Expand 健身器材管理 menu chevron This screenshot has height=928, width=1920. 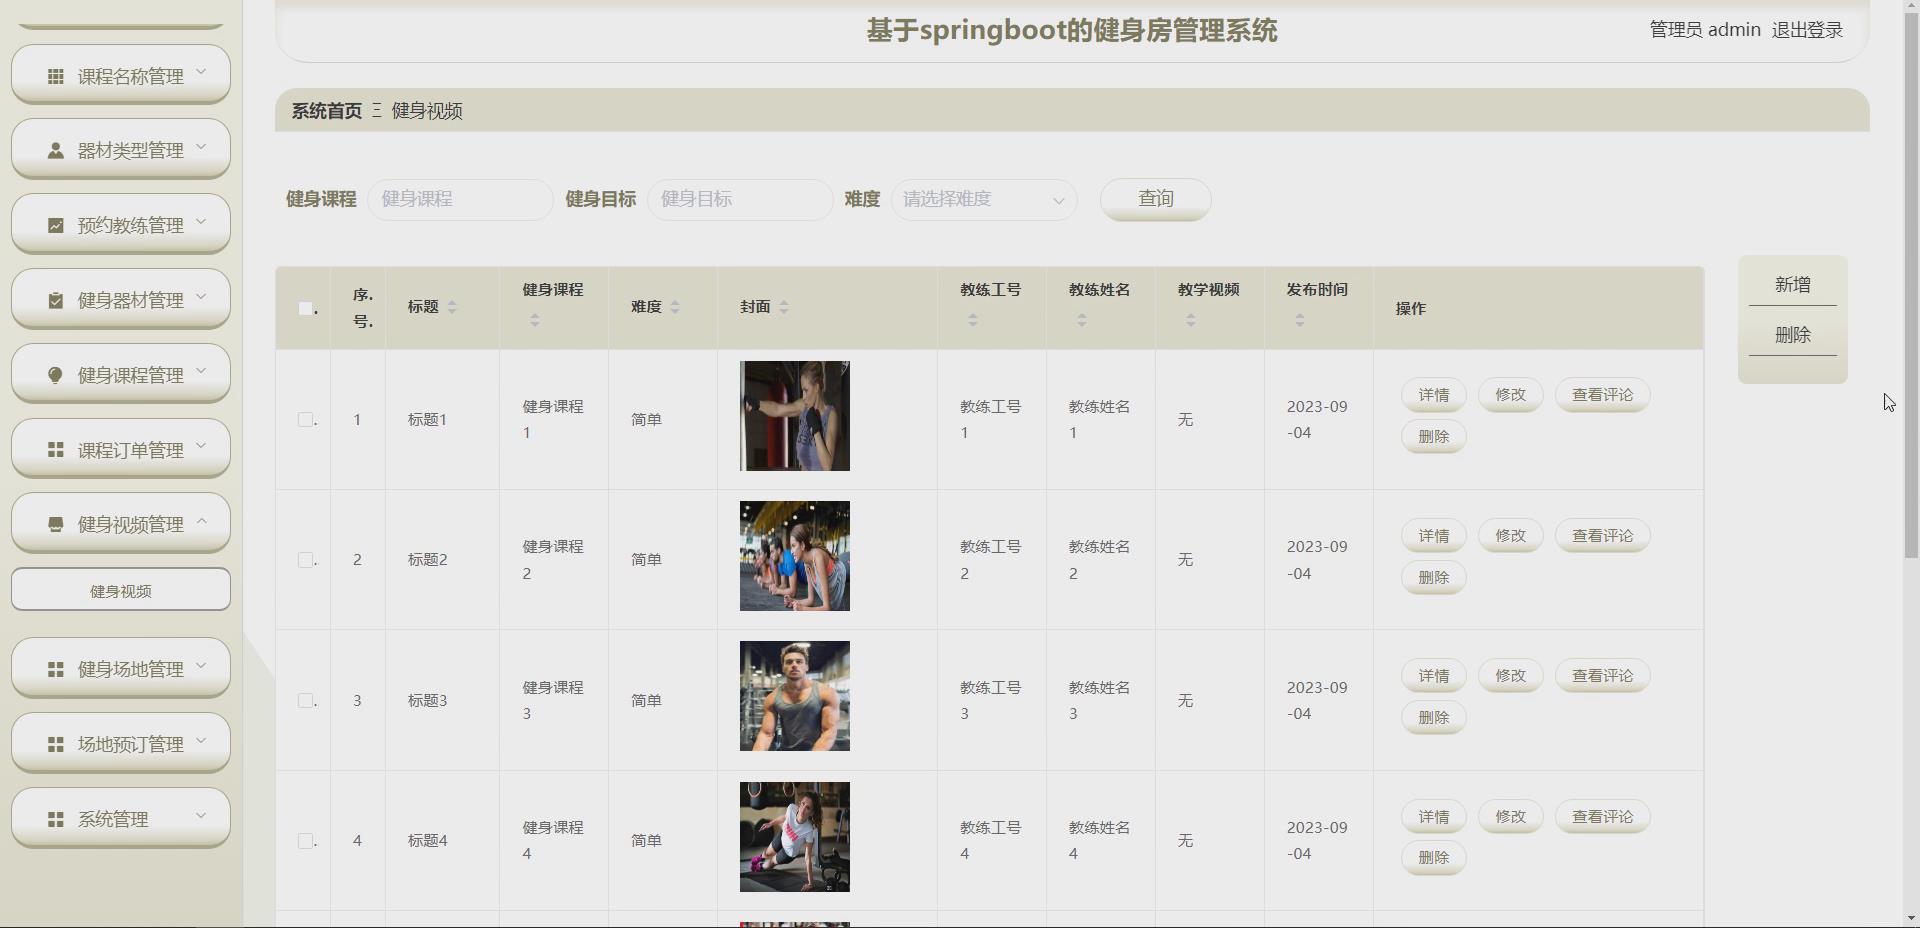201,296
